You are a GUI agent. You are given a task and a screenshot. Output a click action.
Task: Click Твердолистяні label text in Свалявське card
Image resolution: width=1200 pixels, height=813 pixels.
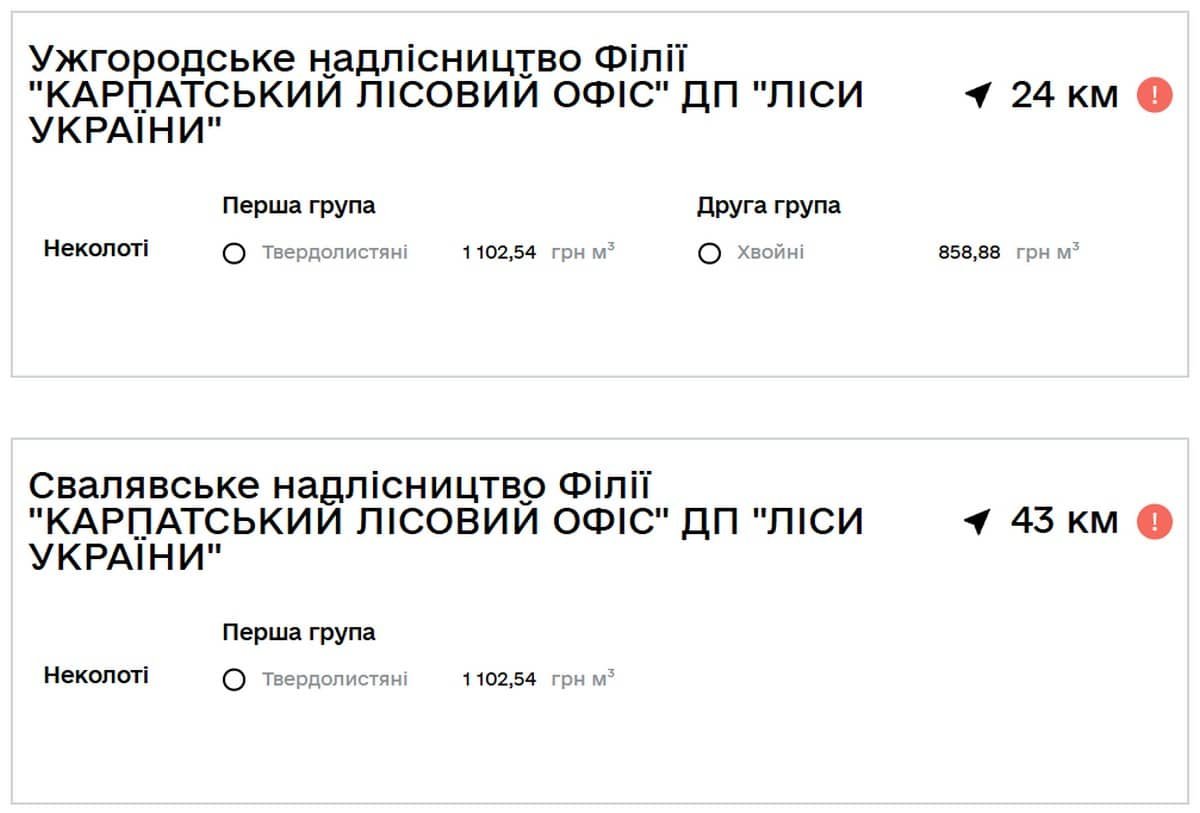335,680
